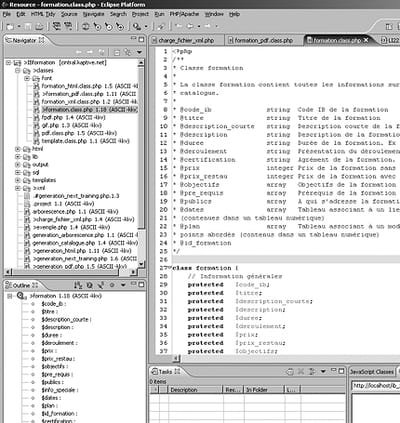Viewport: 400px width, 423px height.
Task: Open the Edit menu
Action: point(21,14)
